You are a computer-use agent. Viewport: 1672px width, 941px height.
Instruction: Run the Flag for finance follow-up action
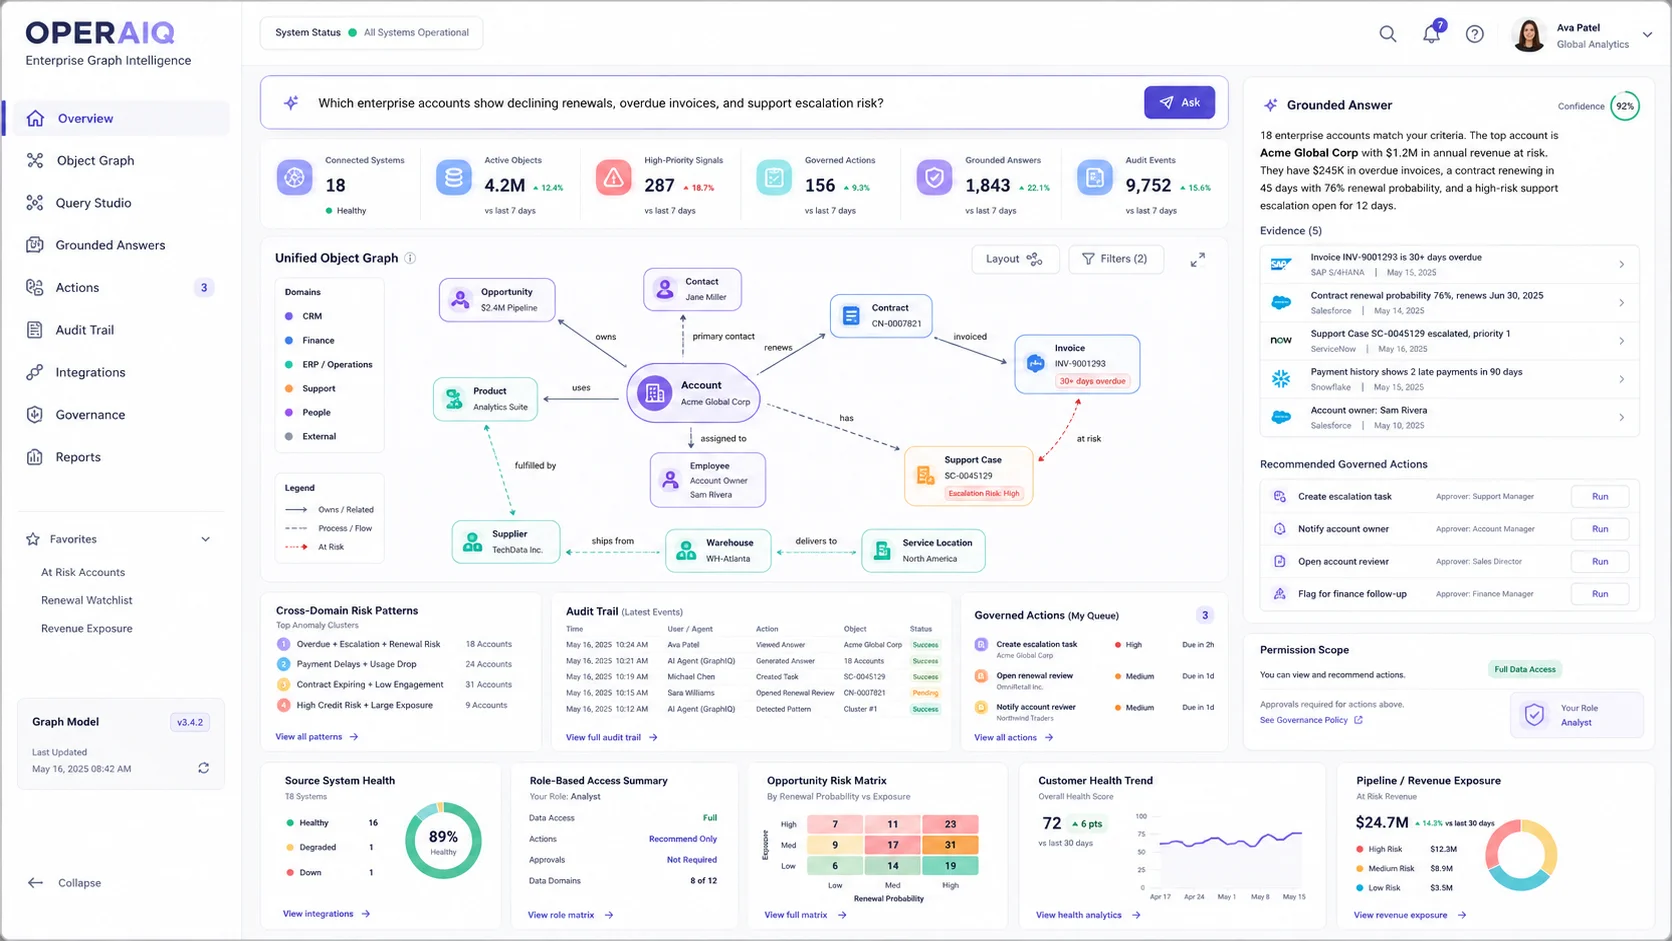coord(1600,594)
